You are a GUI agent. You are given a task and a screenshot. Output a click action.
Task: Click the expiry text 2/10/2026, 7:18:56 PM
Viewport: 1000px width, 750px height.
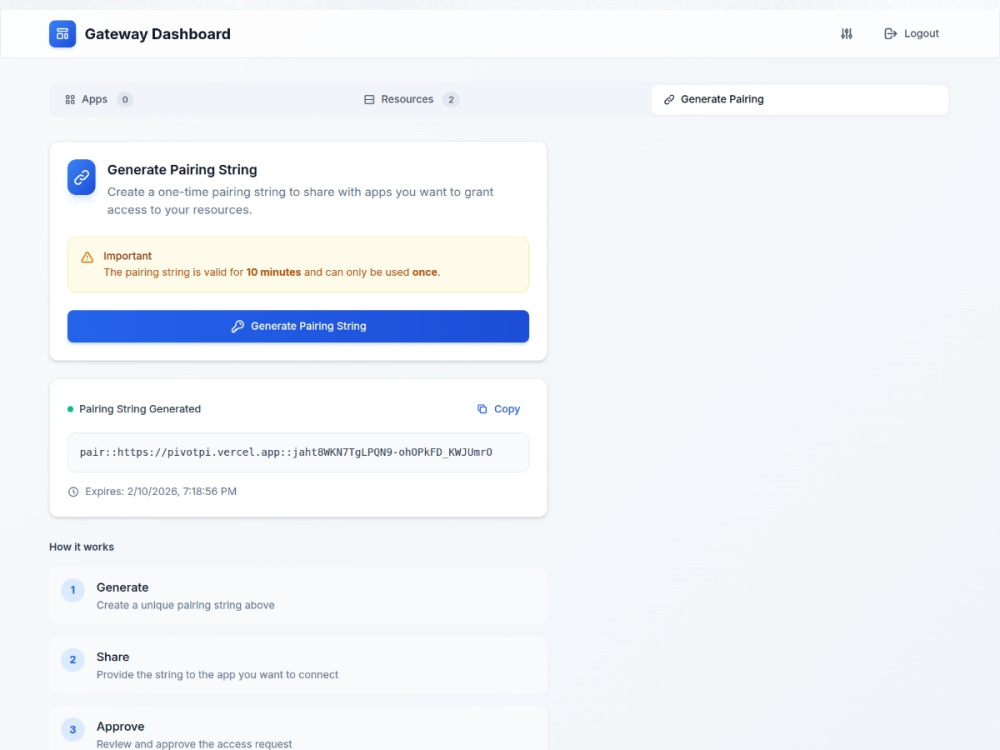coord(182,491)
